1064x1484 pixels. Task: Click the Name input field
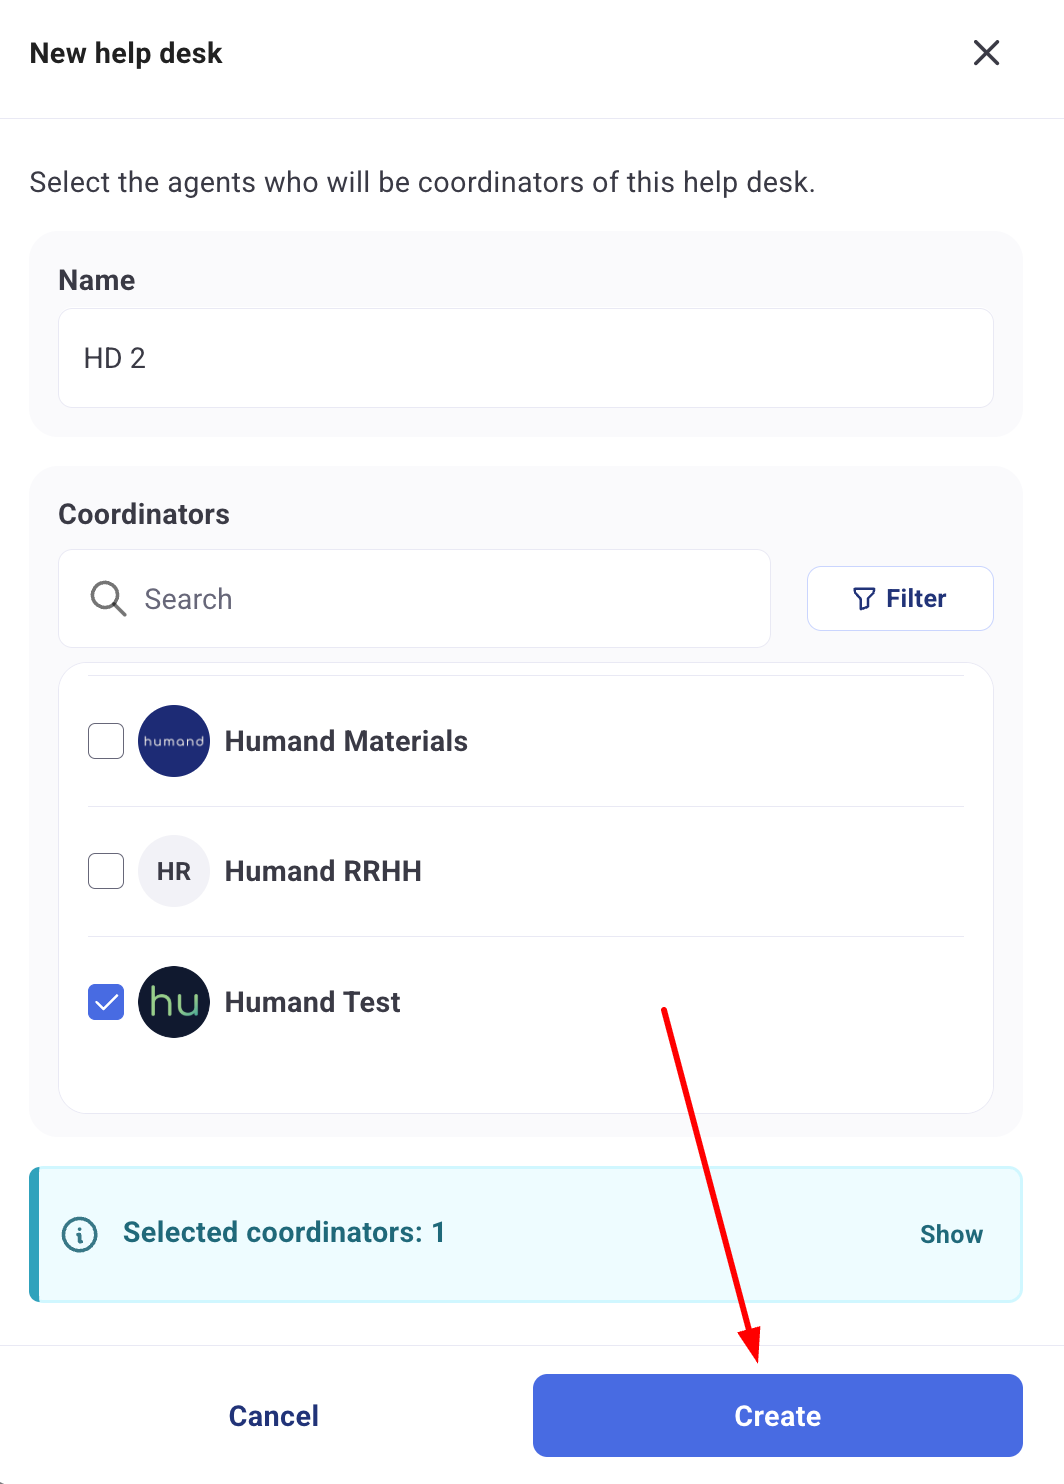(x=525, y=358)
